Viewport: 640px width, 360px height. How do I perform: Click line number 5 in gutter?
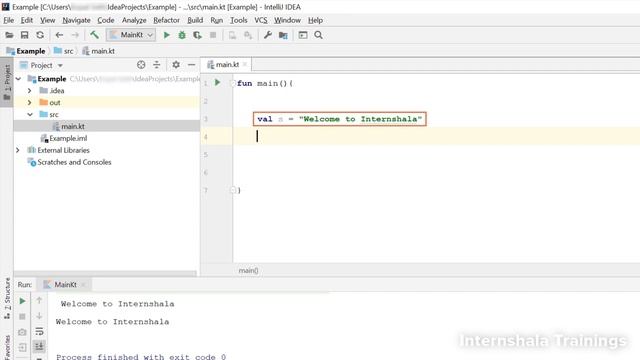(206, 155)
